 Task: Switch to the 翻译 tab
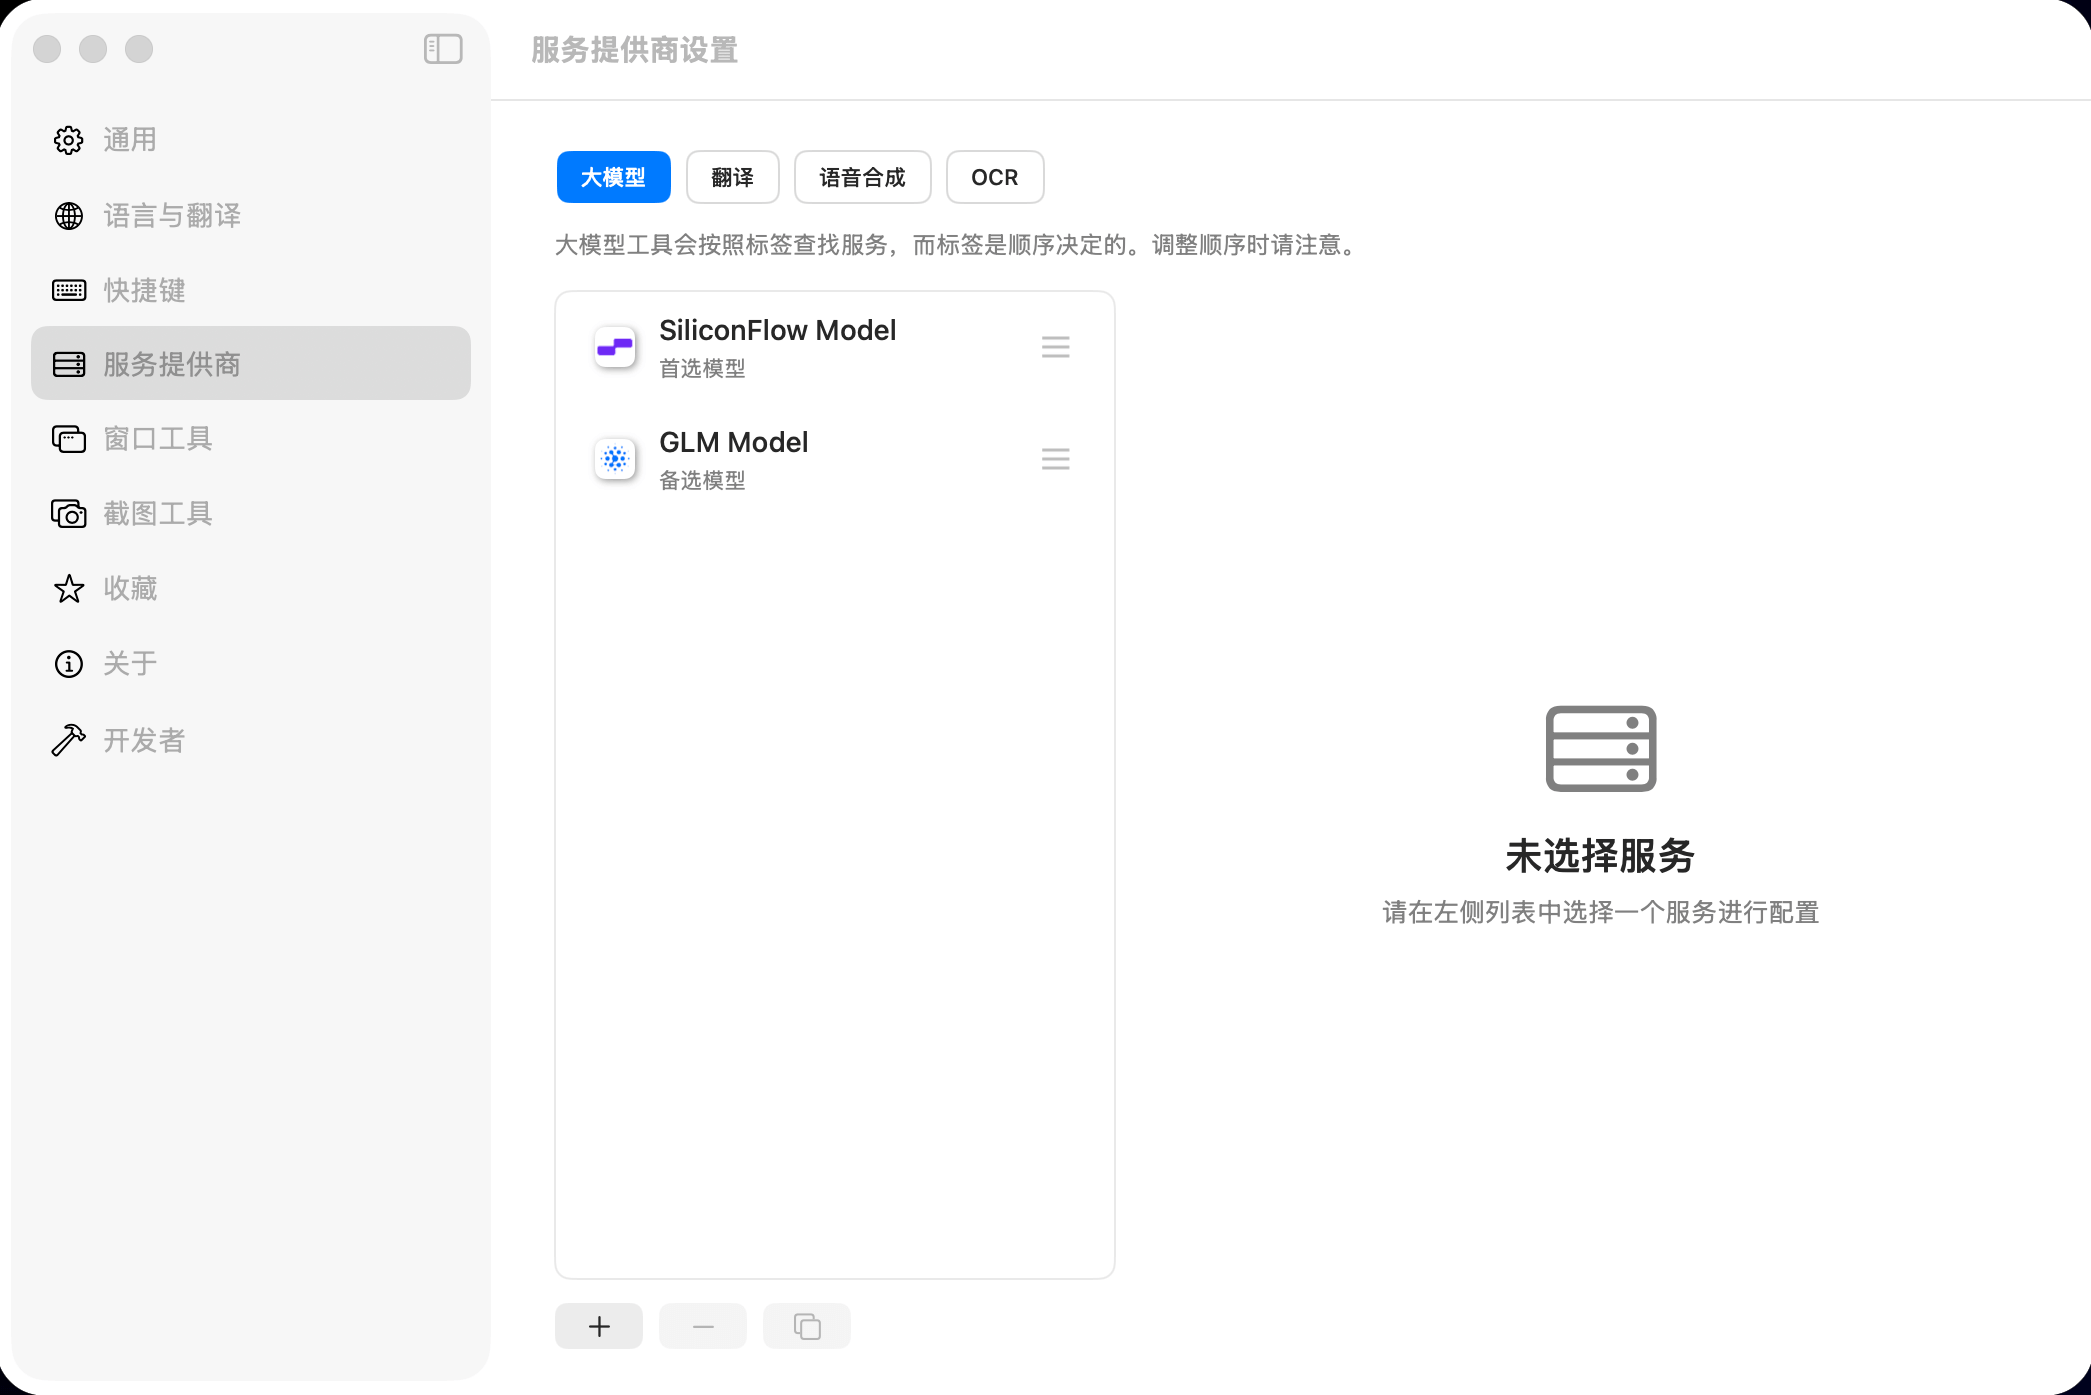732,177
